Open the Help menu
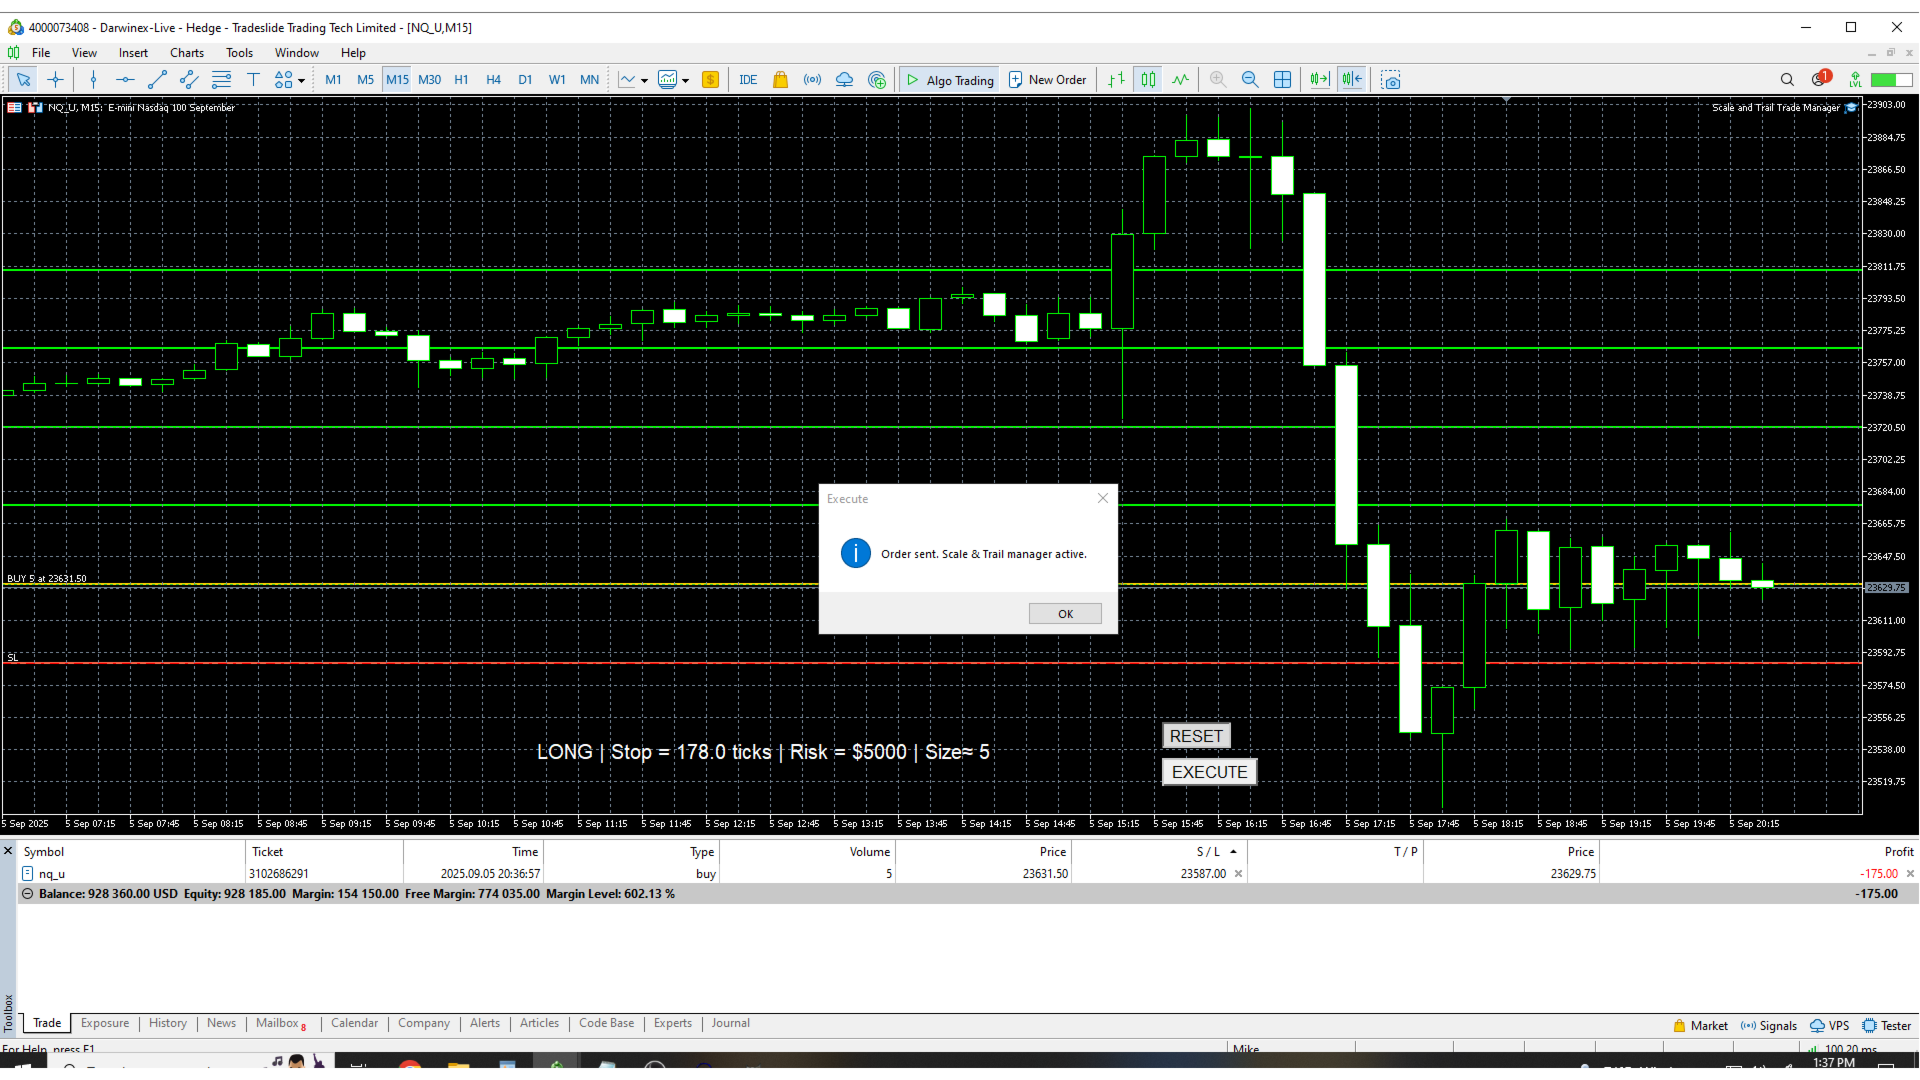1920x1080 pixels. pyautogui.click(x=353, y=53)
